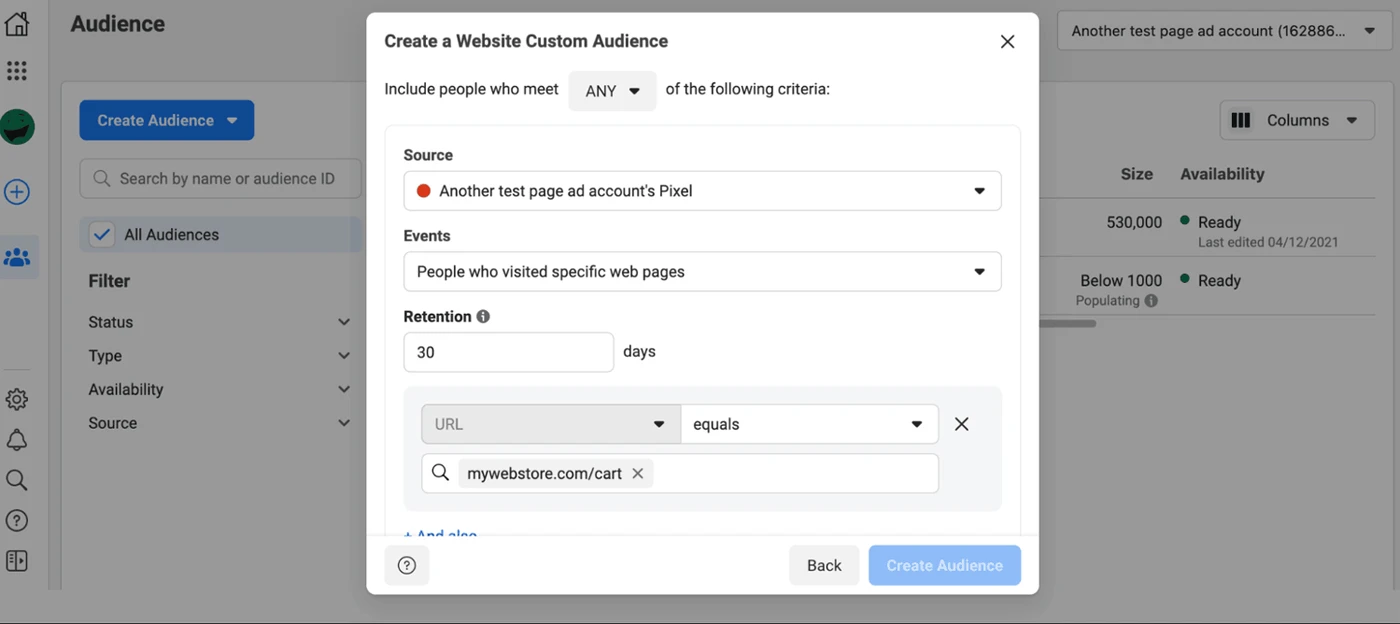Click the Below 1000 size cell
Viewport: 1400px width, 624px height.
coord(1121,281)
